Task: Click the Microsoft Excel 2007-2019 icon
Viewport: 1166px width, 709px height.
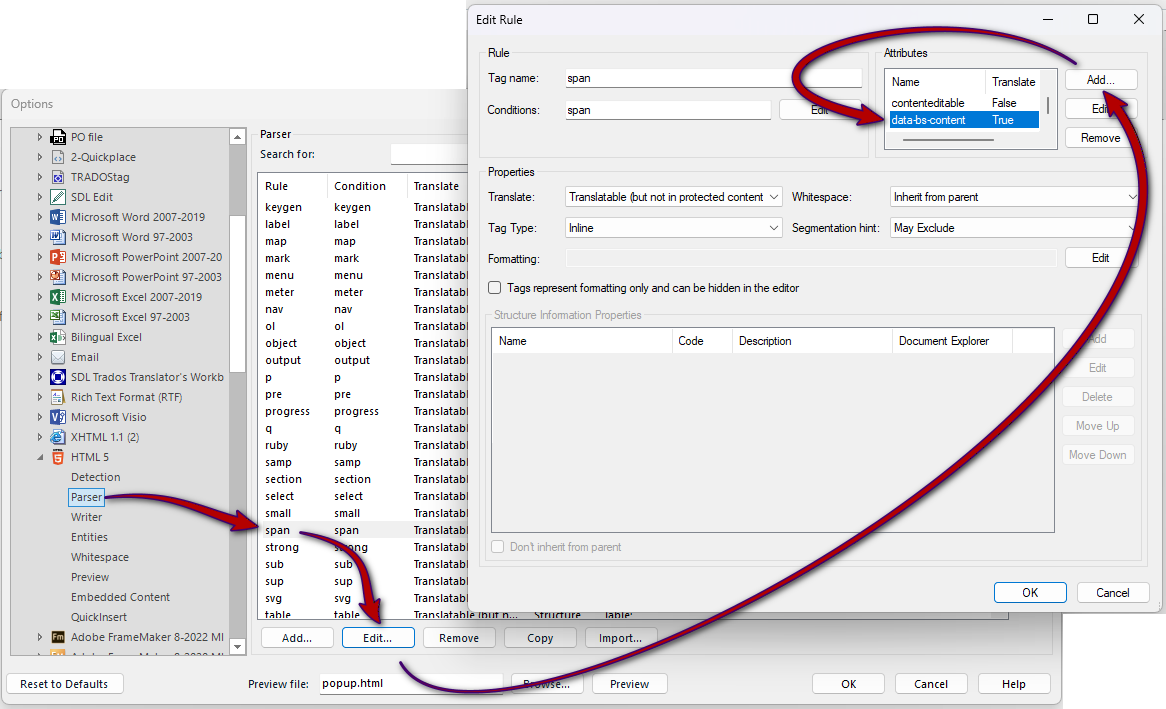Action: click(57, 297)
